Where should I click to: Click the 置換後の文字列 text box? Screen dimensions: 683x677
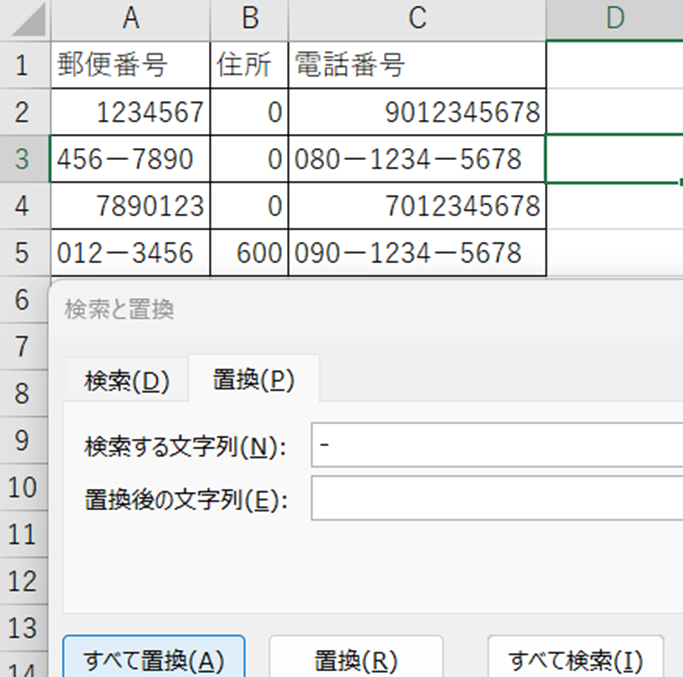[x=497, y=498]
